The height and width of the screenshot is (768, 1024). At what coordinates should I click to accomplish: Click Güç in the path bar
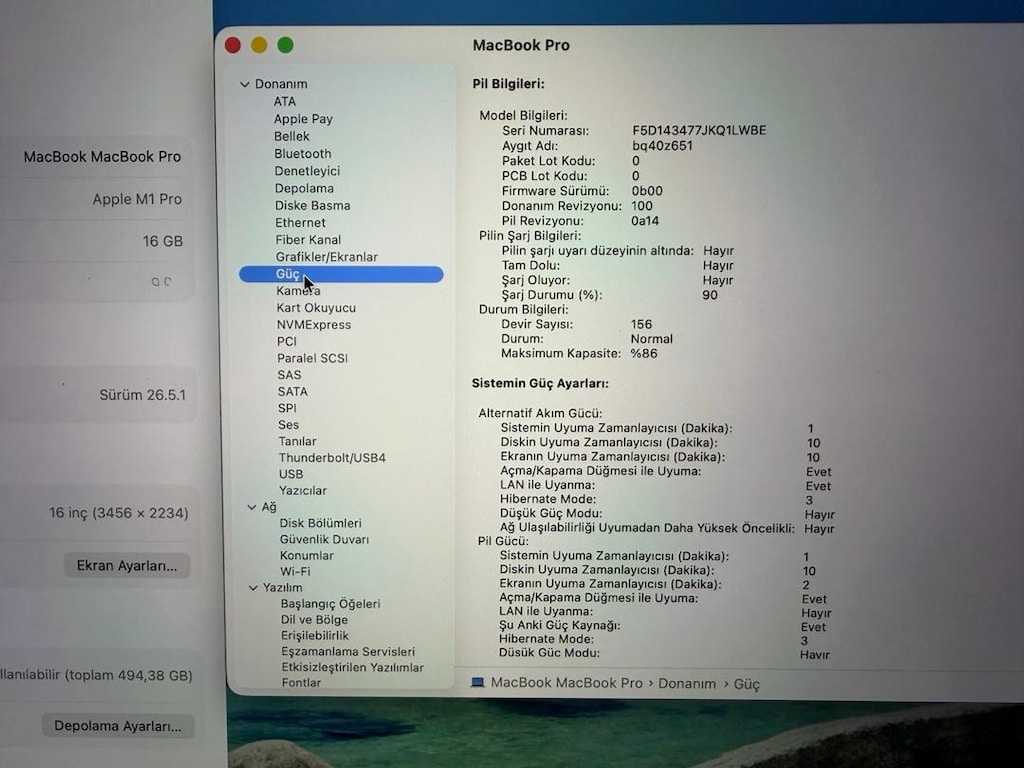(746, 684)
